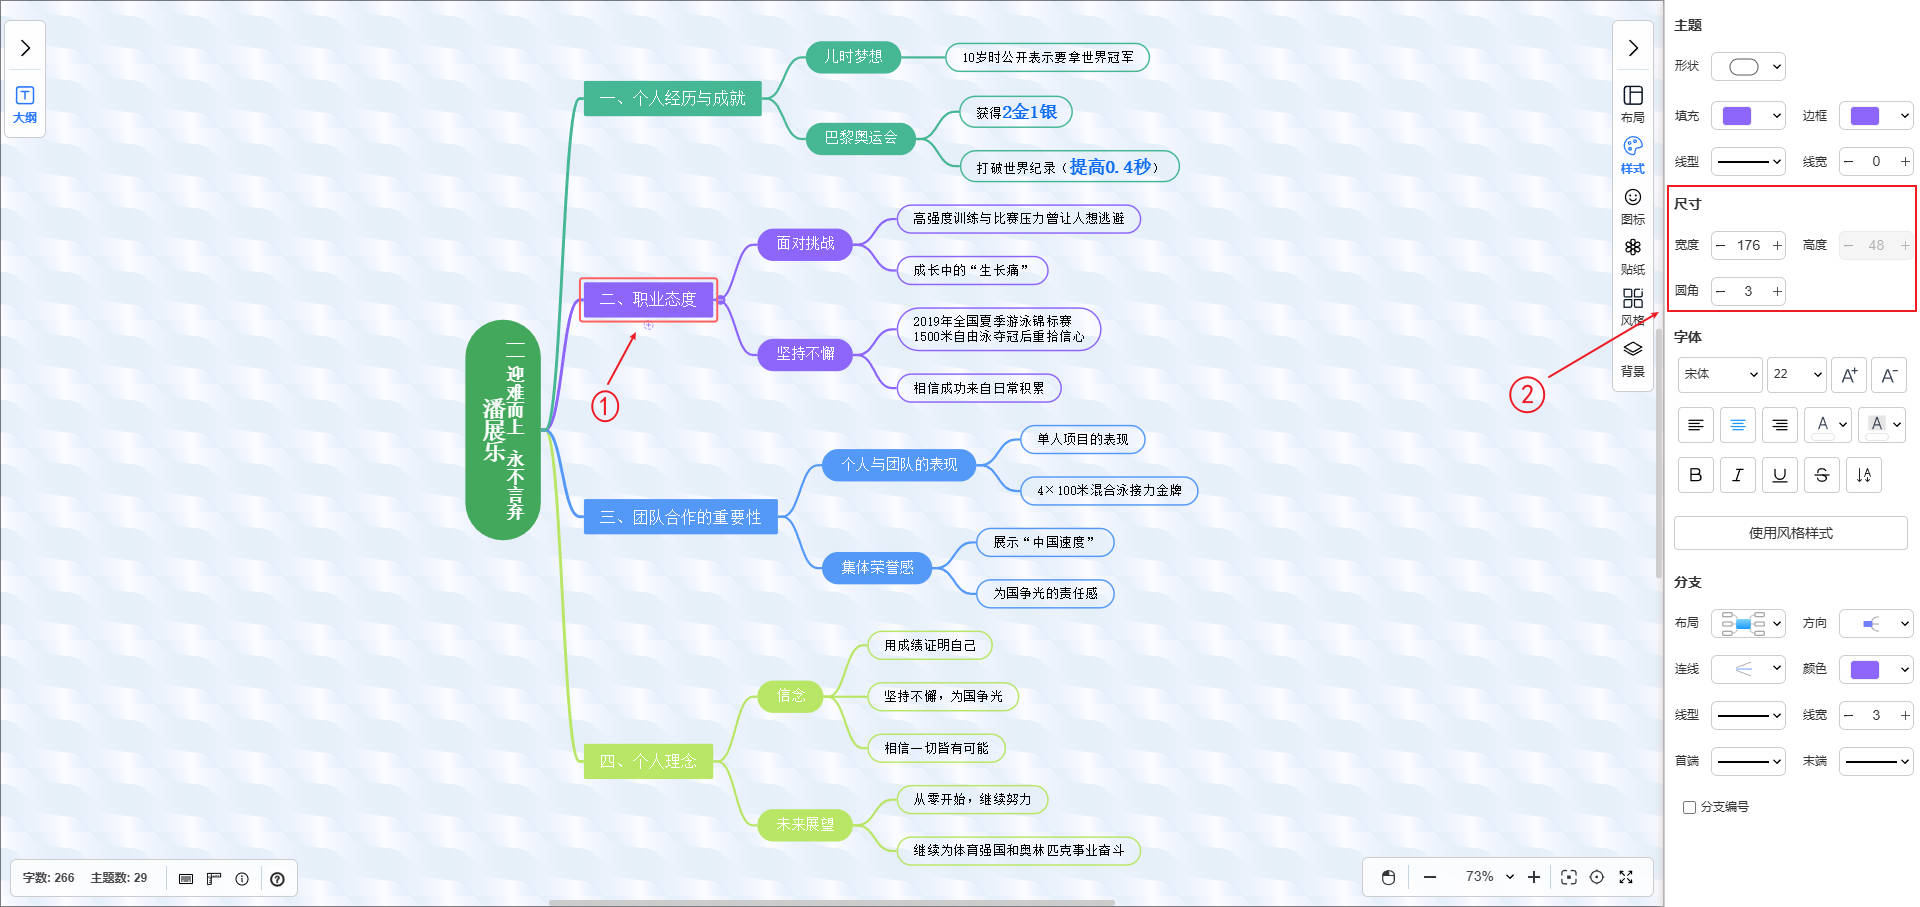Screen dimensions: 1920x907
Task: Click the help question mark icon
Action: pos(277,879)
